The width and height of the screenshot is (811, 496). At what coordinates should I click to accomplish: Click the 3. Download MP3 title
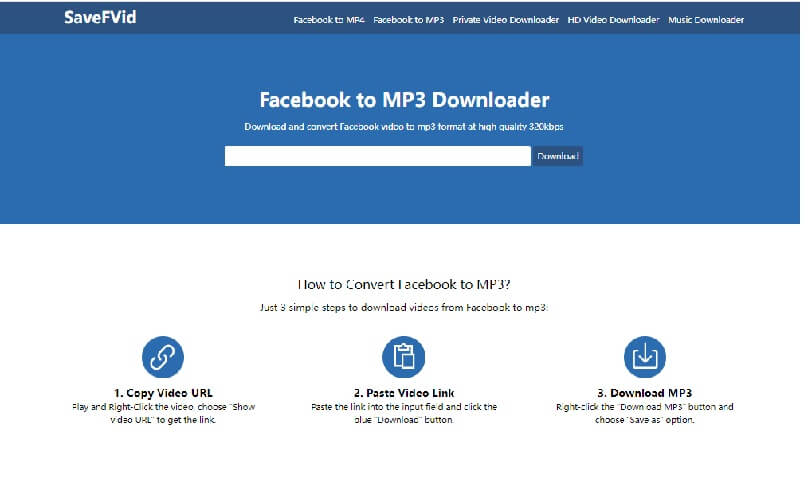(x=644, y=393)
